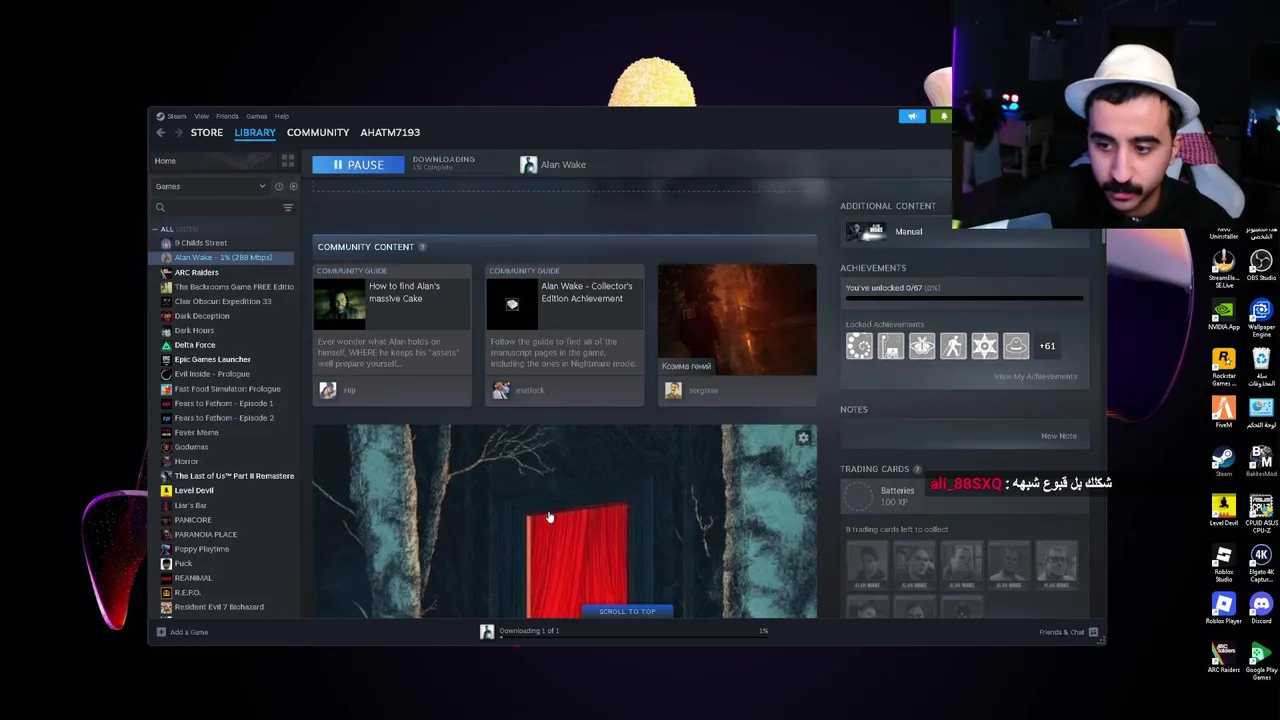Click the Trading Cards help question mark
This screenshot has width=1280, height=720.
click(917, 469)
